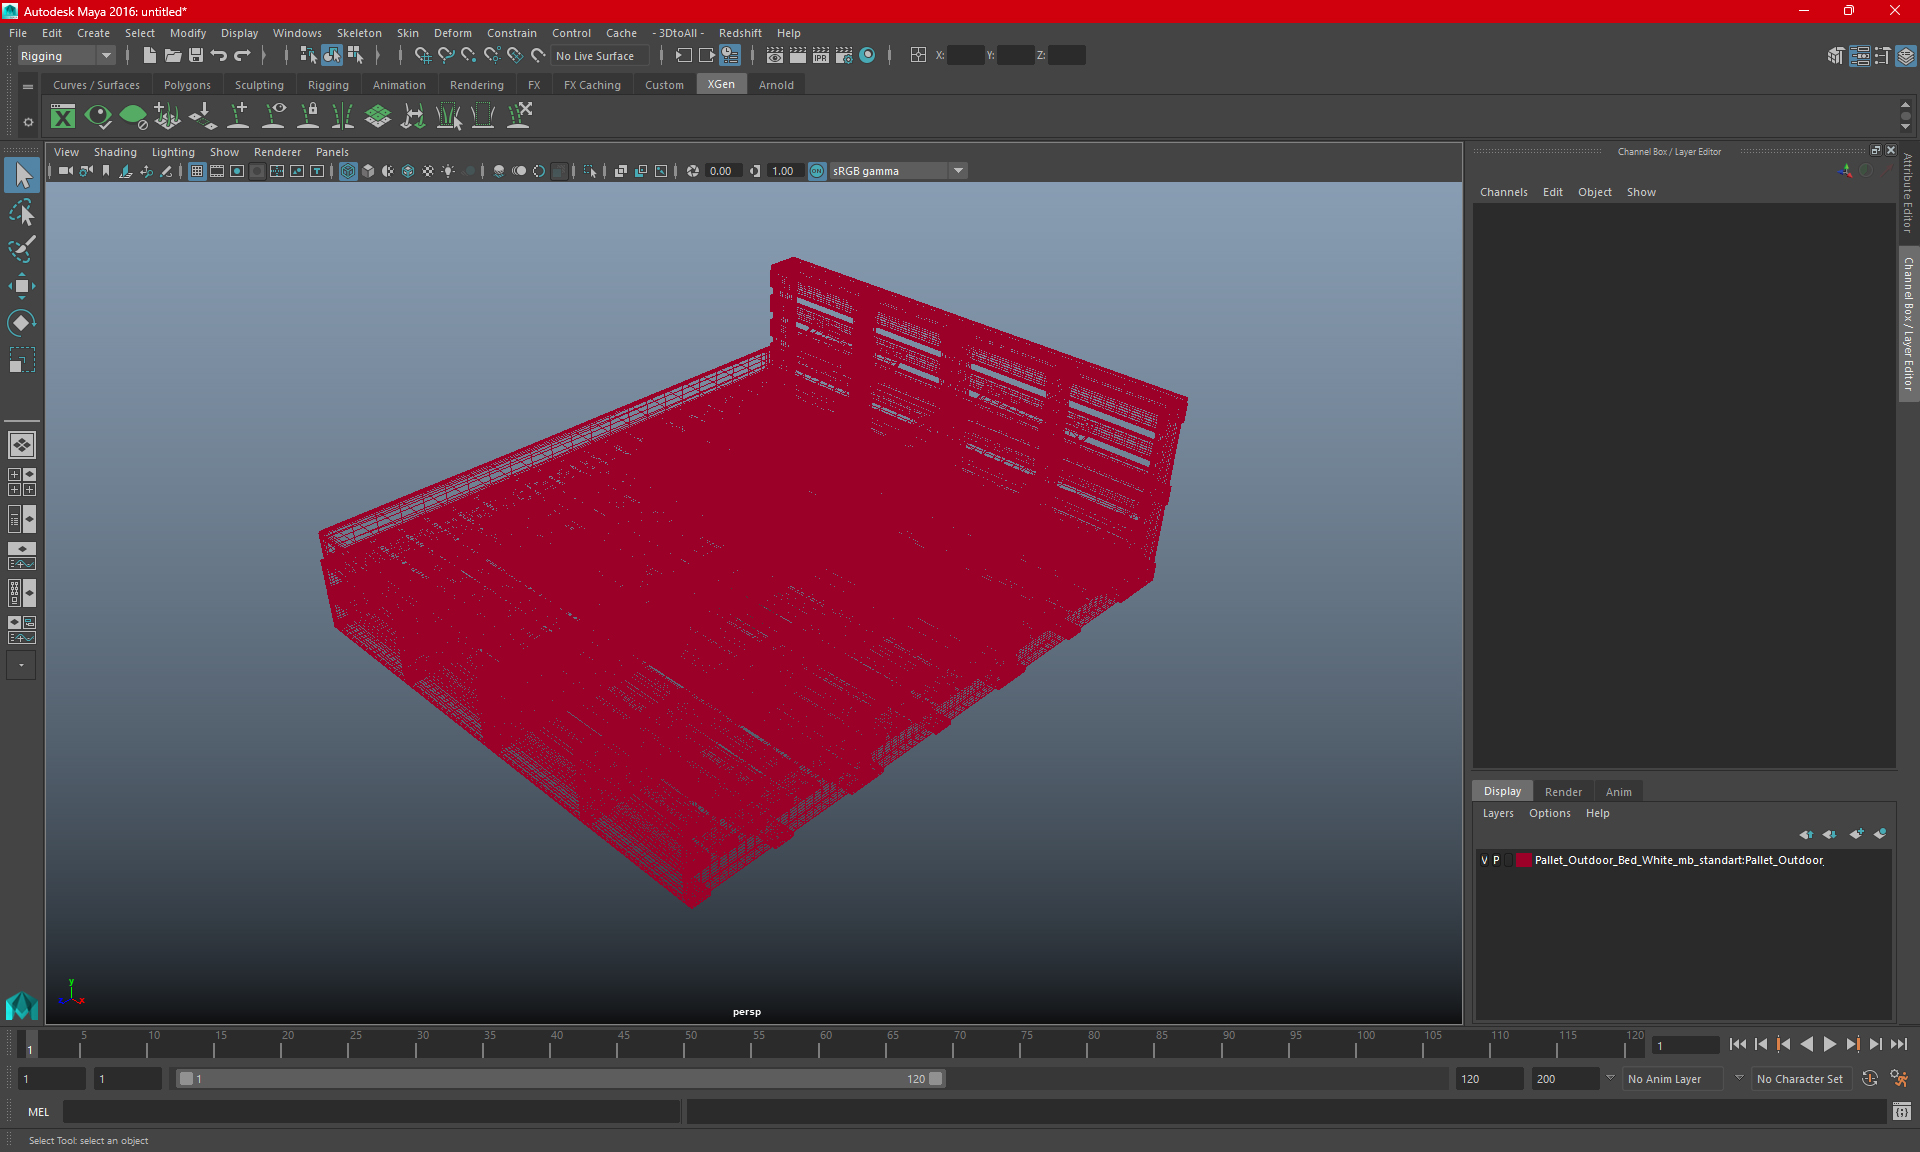Click the IPR render icon
Screen dimensions: 1920x1152
(821, 56)
